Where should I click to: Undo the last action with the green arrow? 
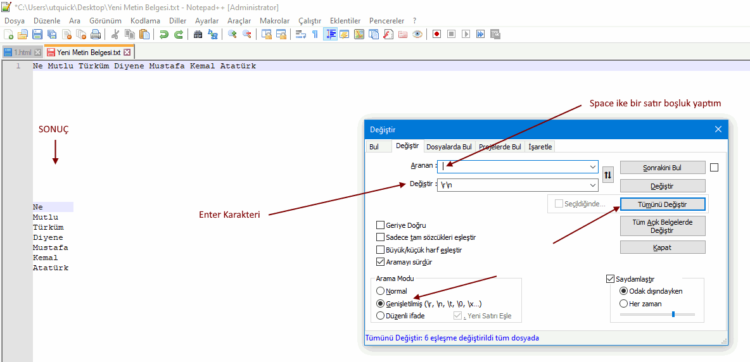point(164,34)
